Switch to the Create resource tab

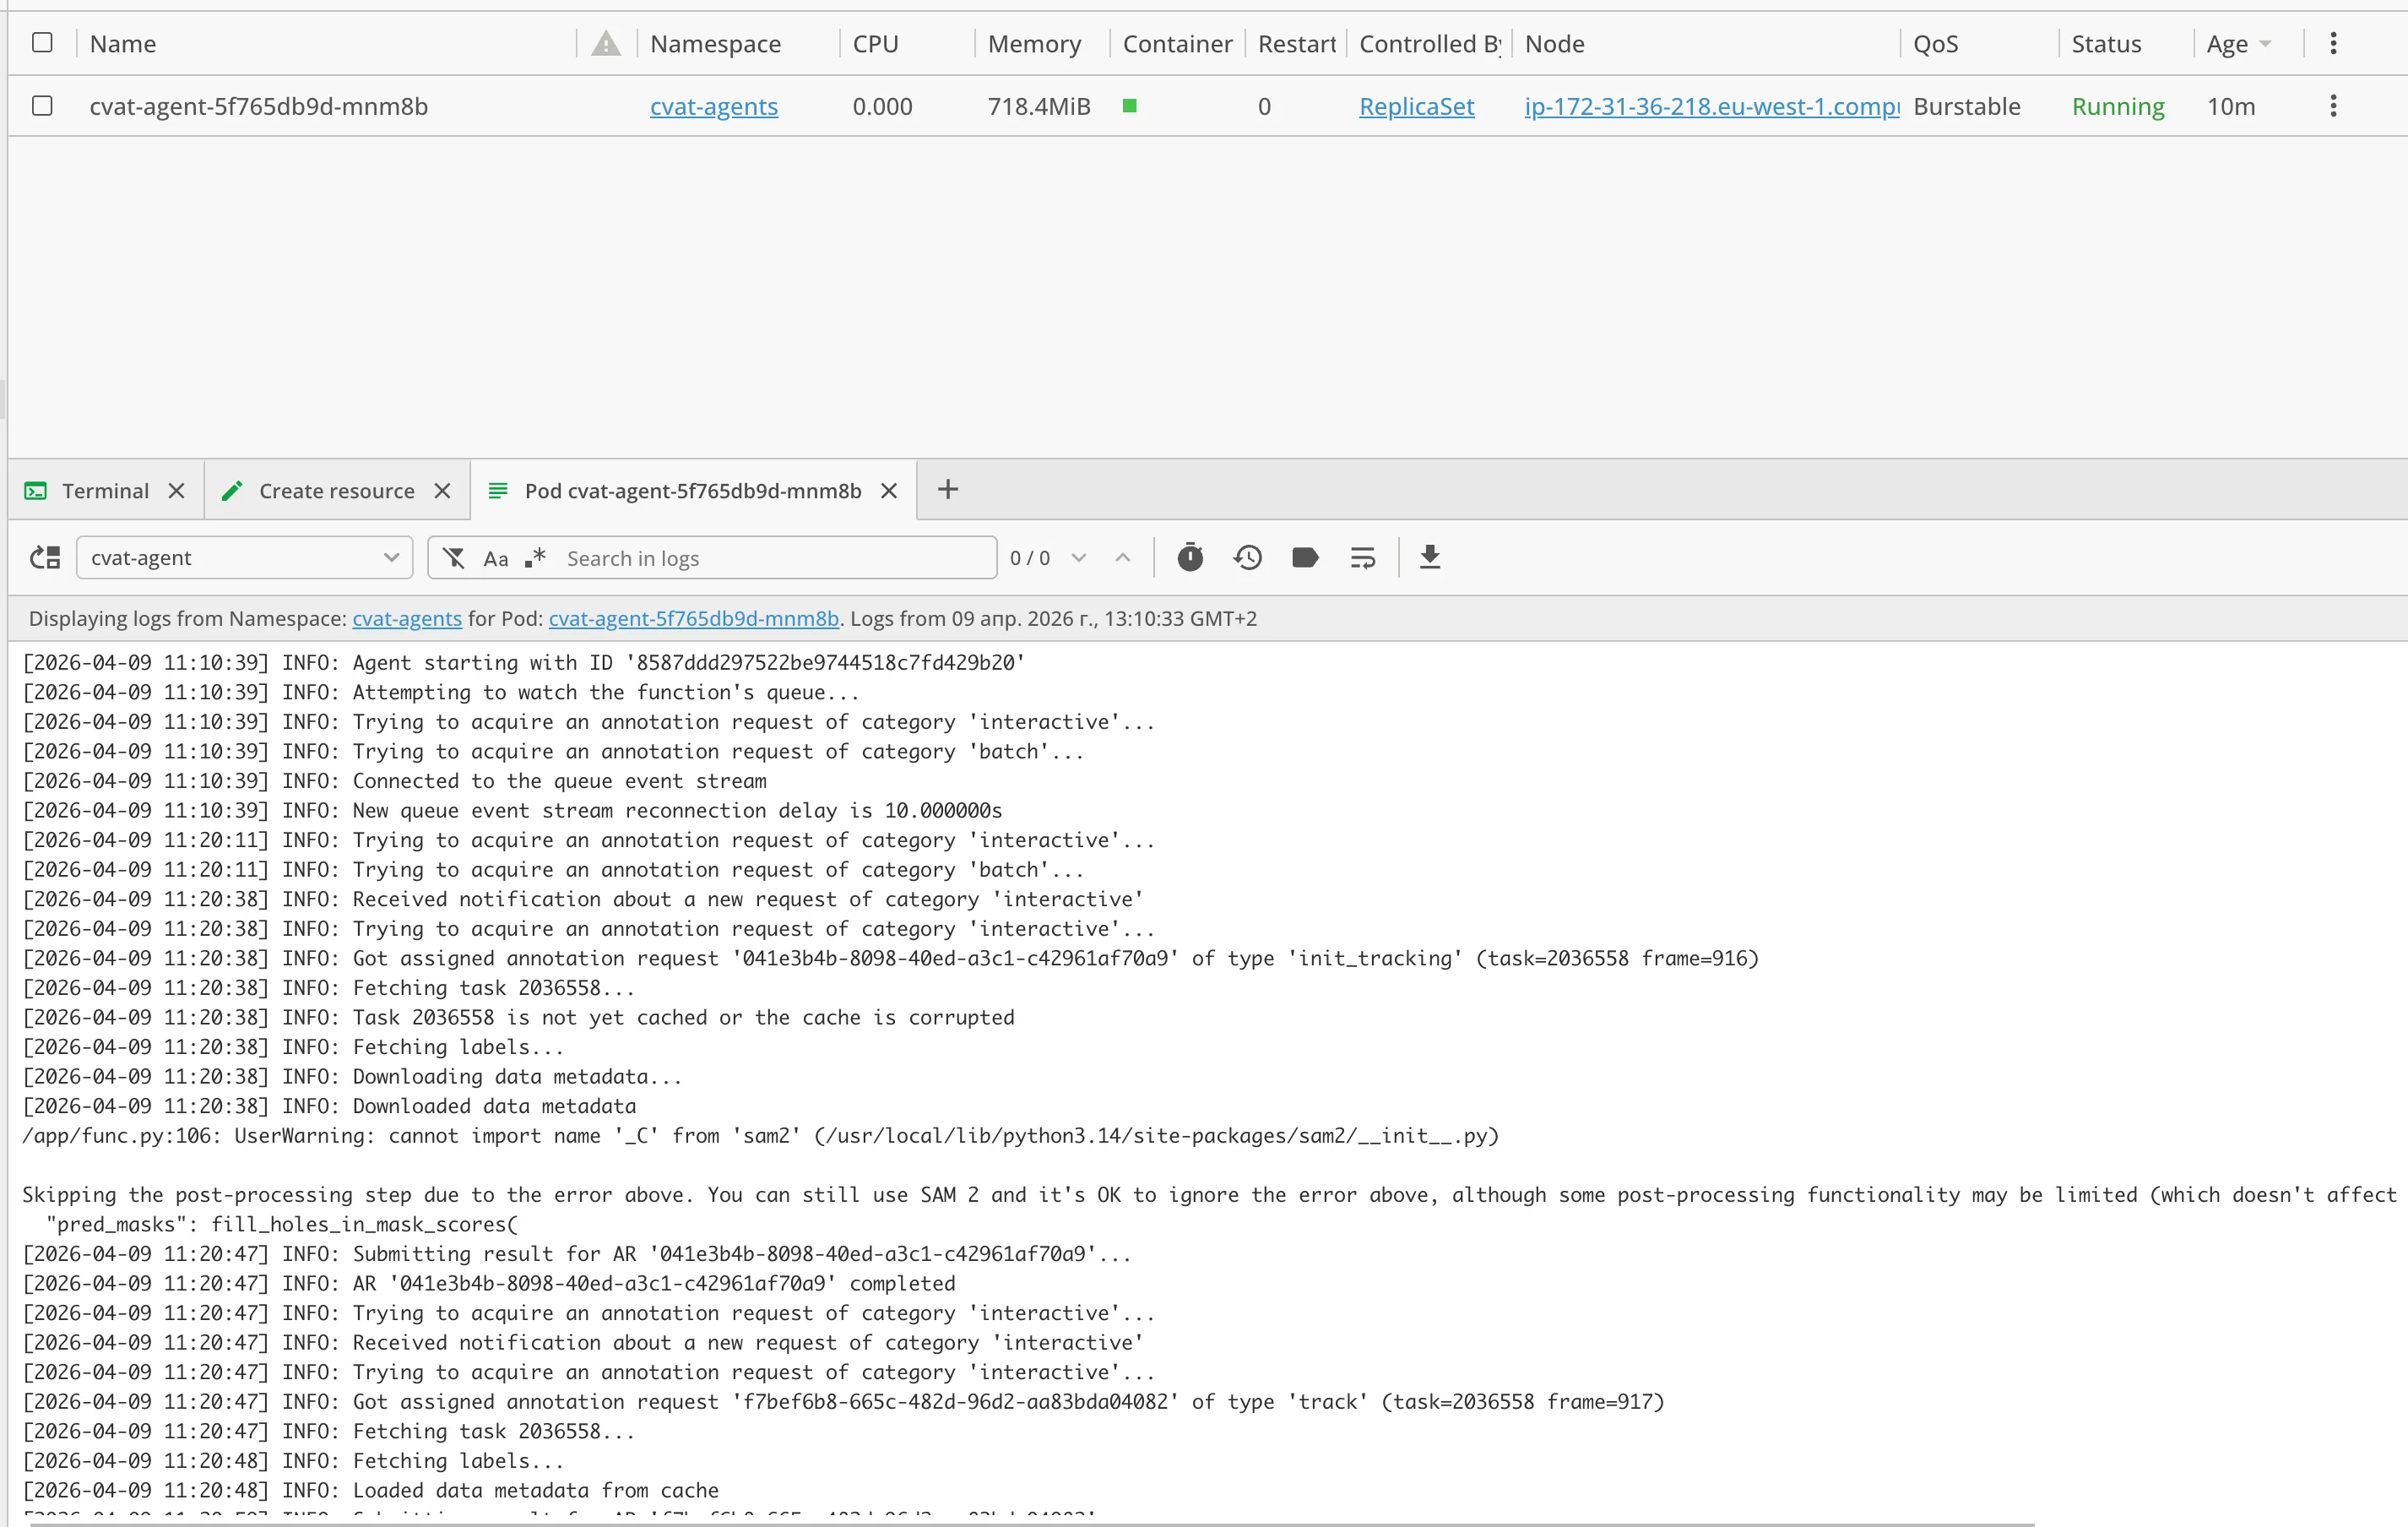tap(336, 491)
